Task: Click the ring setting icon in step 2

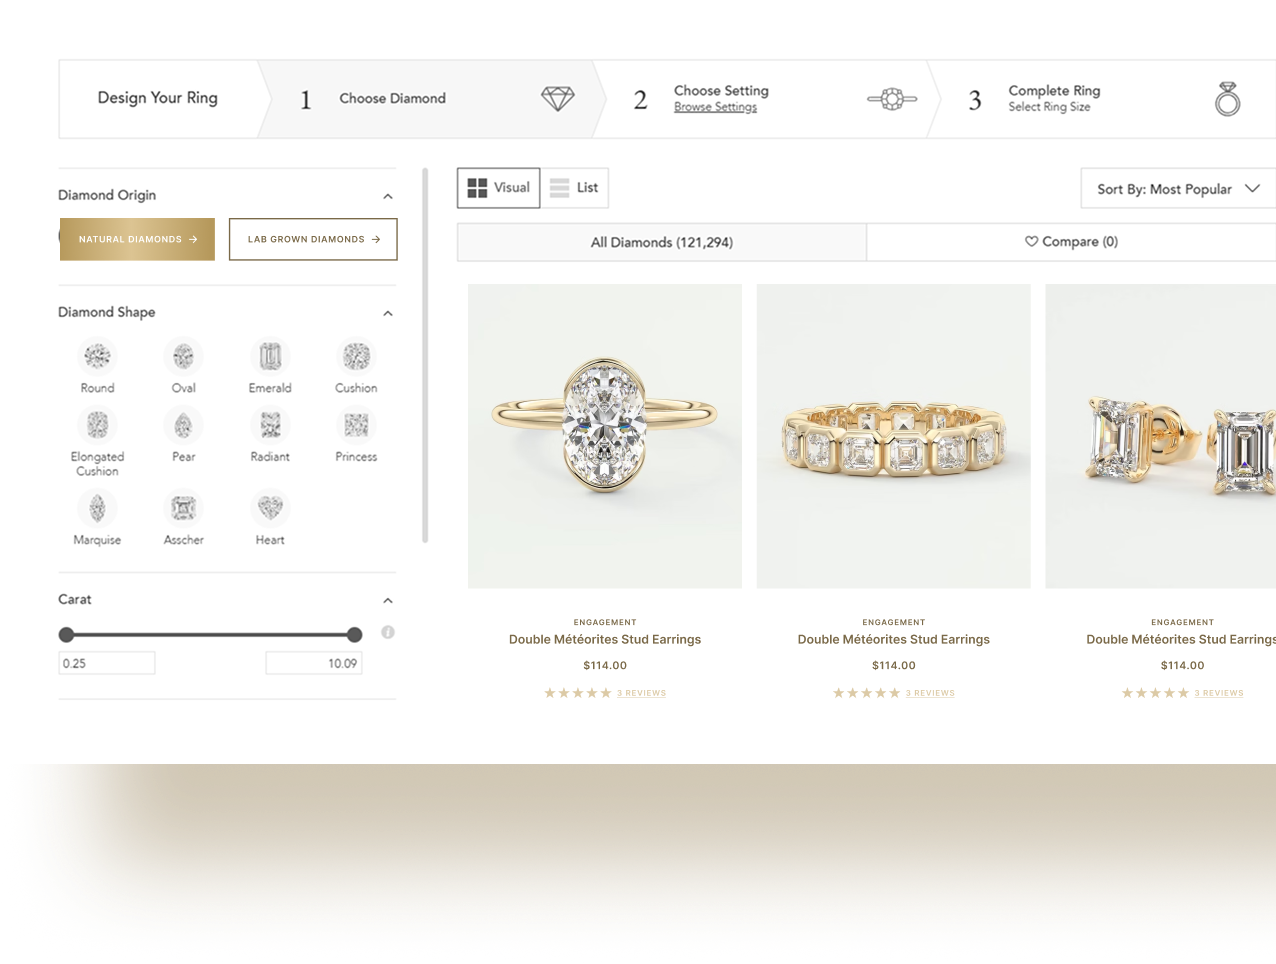Action: tap(892, 99)
